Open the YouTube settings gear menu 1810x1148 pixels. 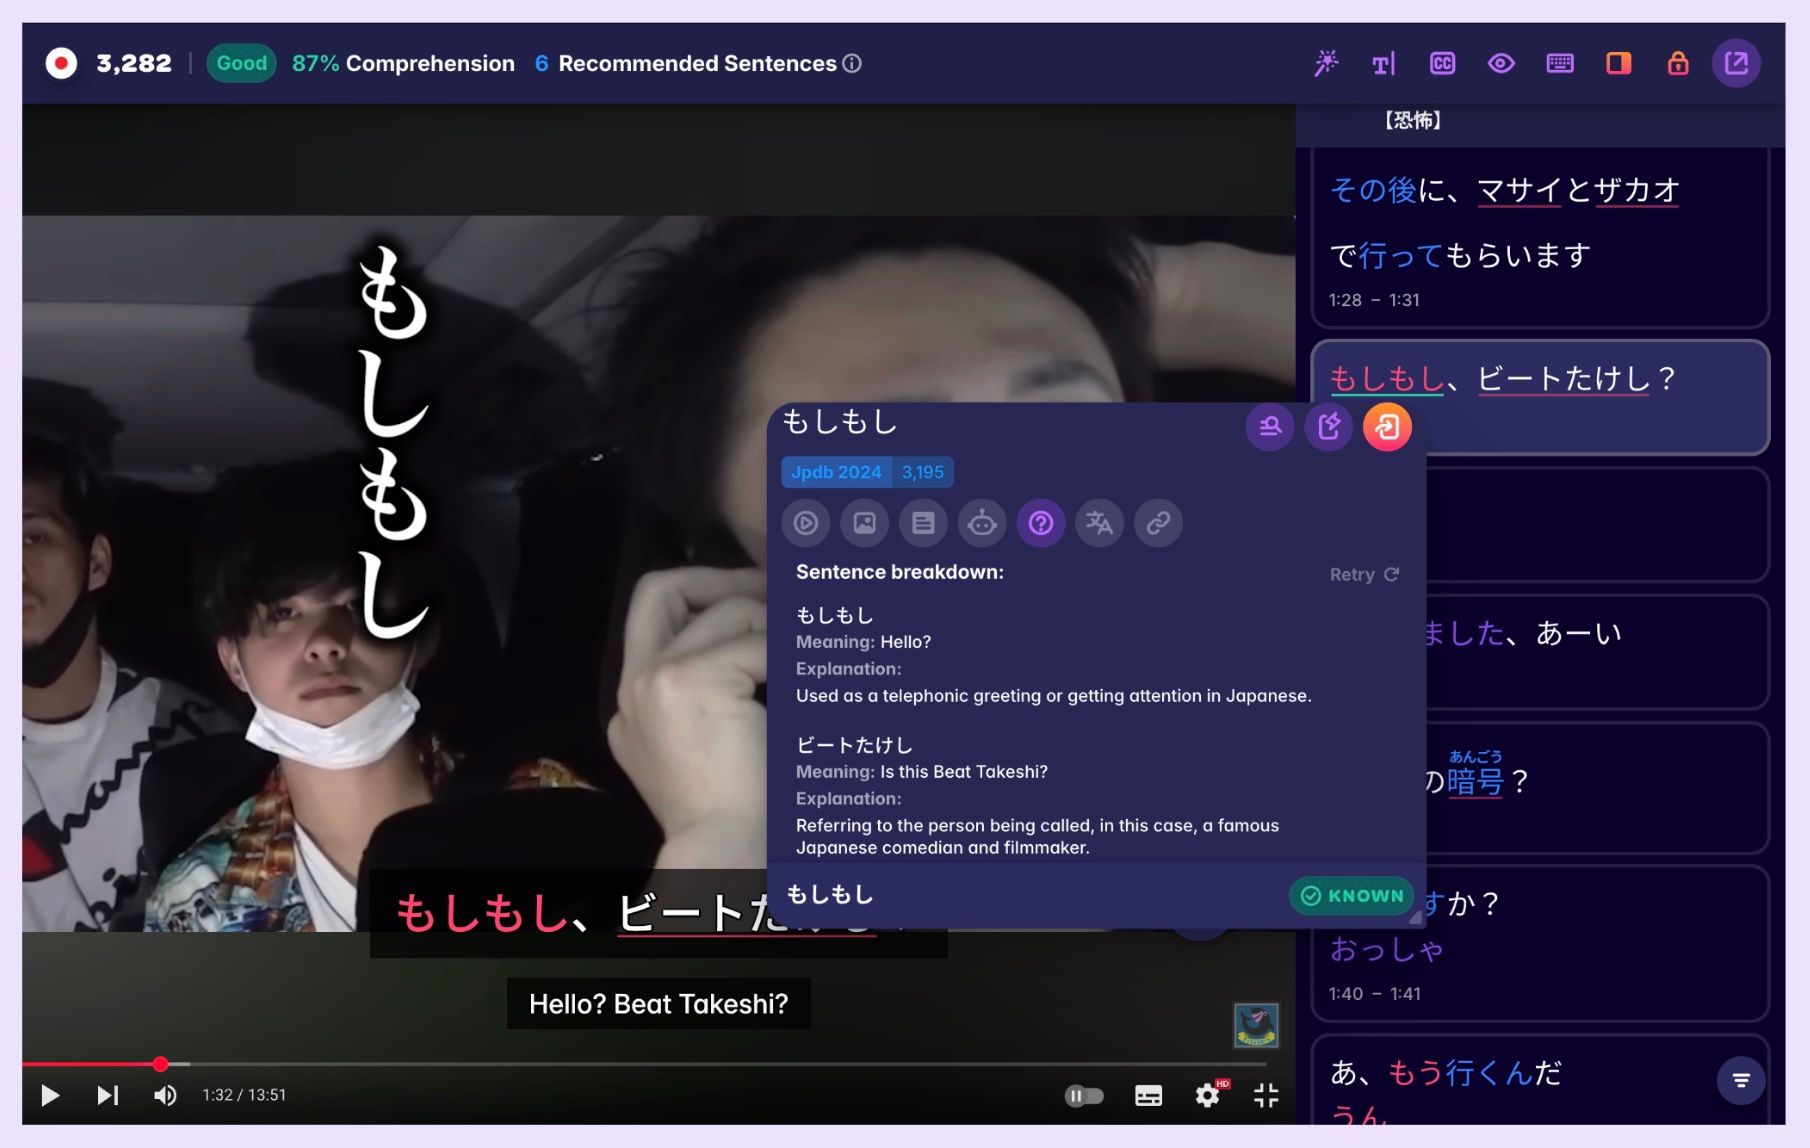coord(1207,1096)
